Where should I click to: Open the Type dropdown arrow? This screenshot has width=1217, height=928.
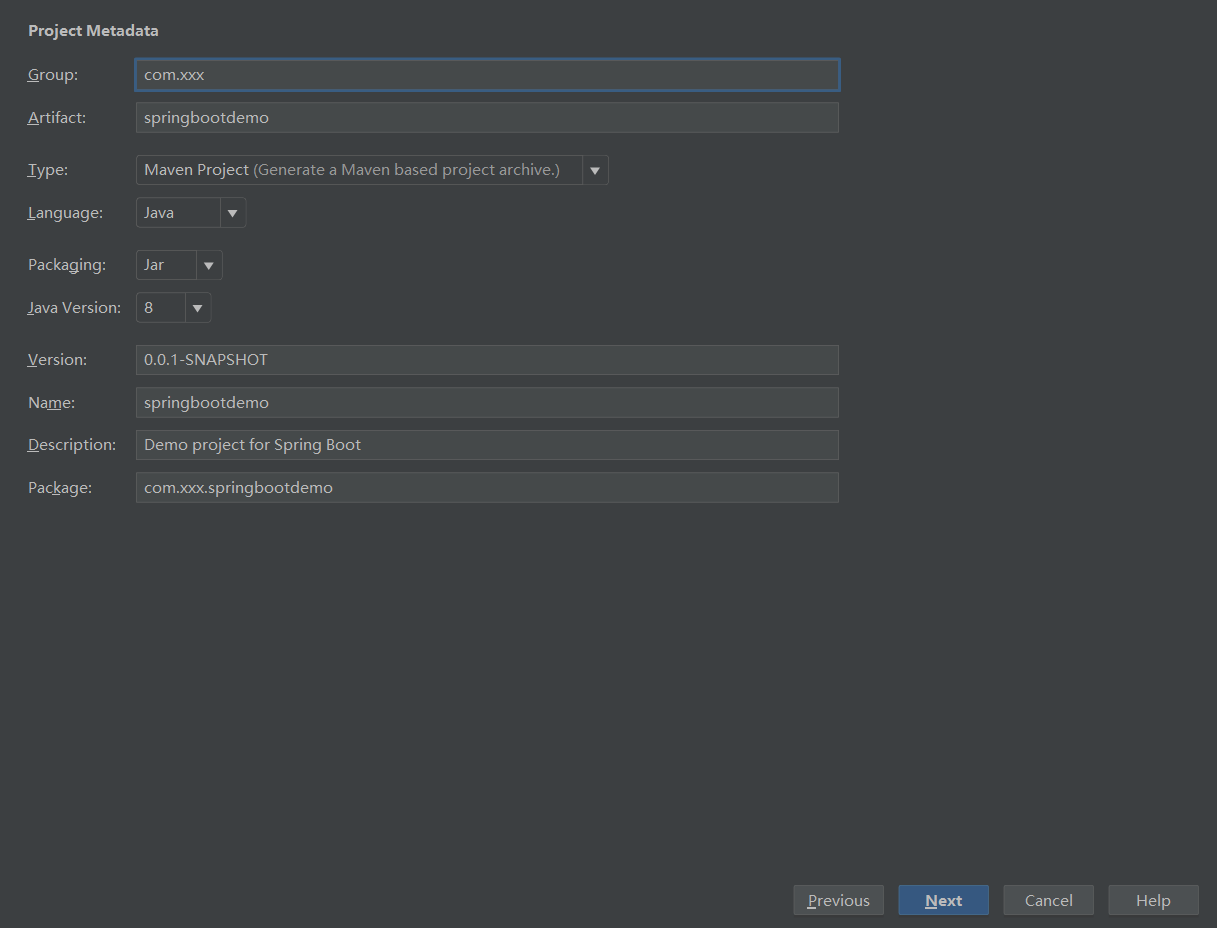(x=595, y=170)
